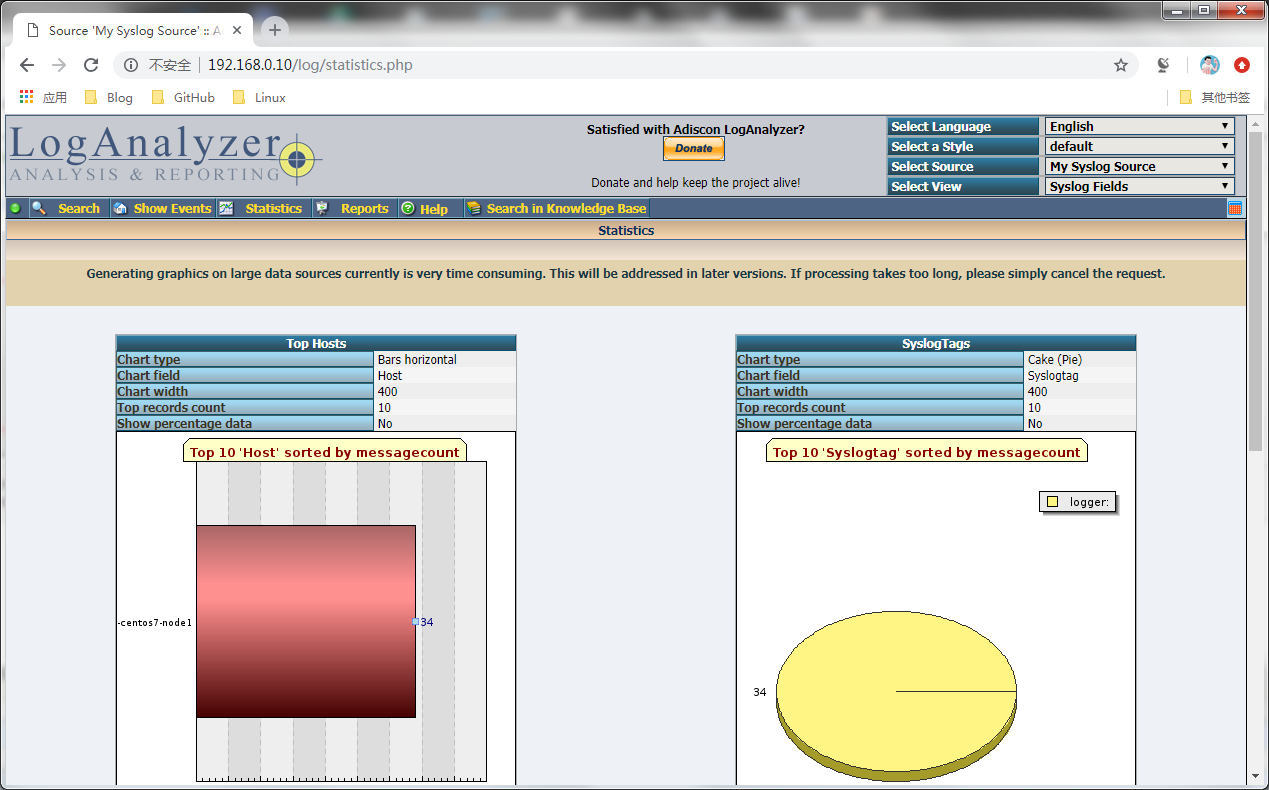This screenshot has height=790, width=1269.
Task: Go forward in browser history
Action: [x=59, y=65]
